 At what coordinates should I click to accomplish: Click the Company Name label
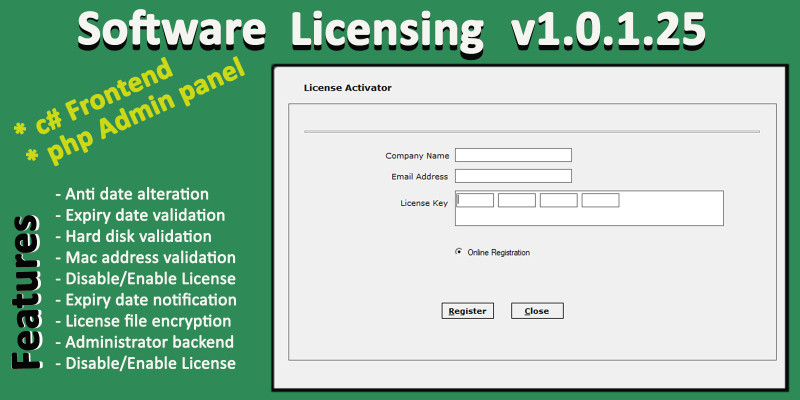pyautogui.click(x=417, y=156)
